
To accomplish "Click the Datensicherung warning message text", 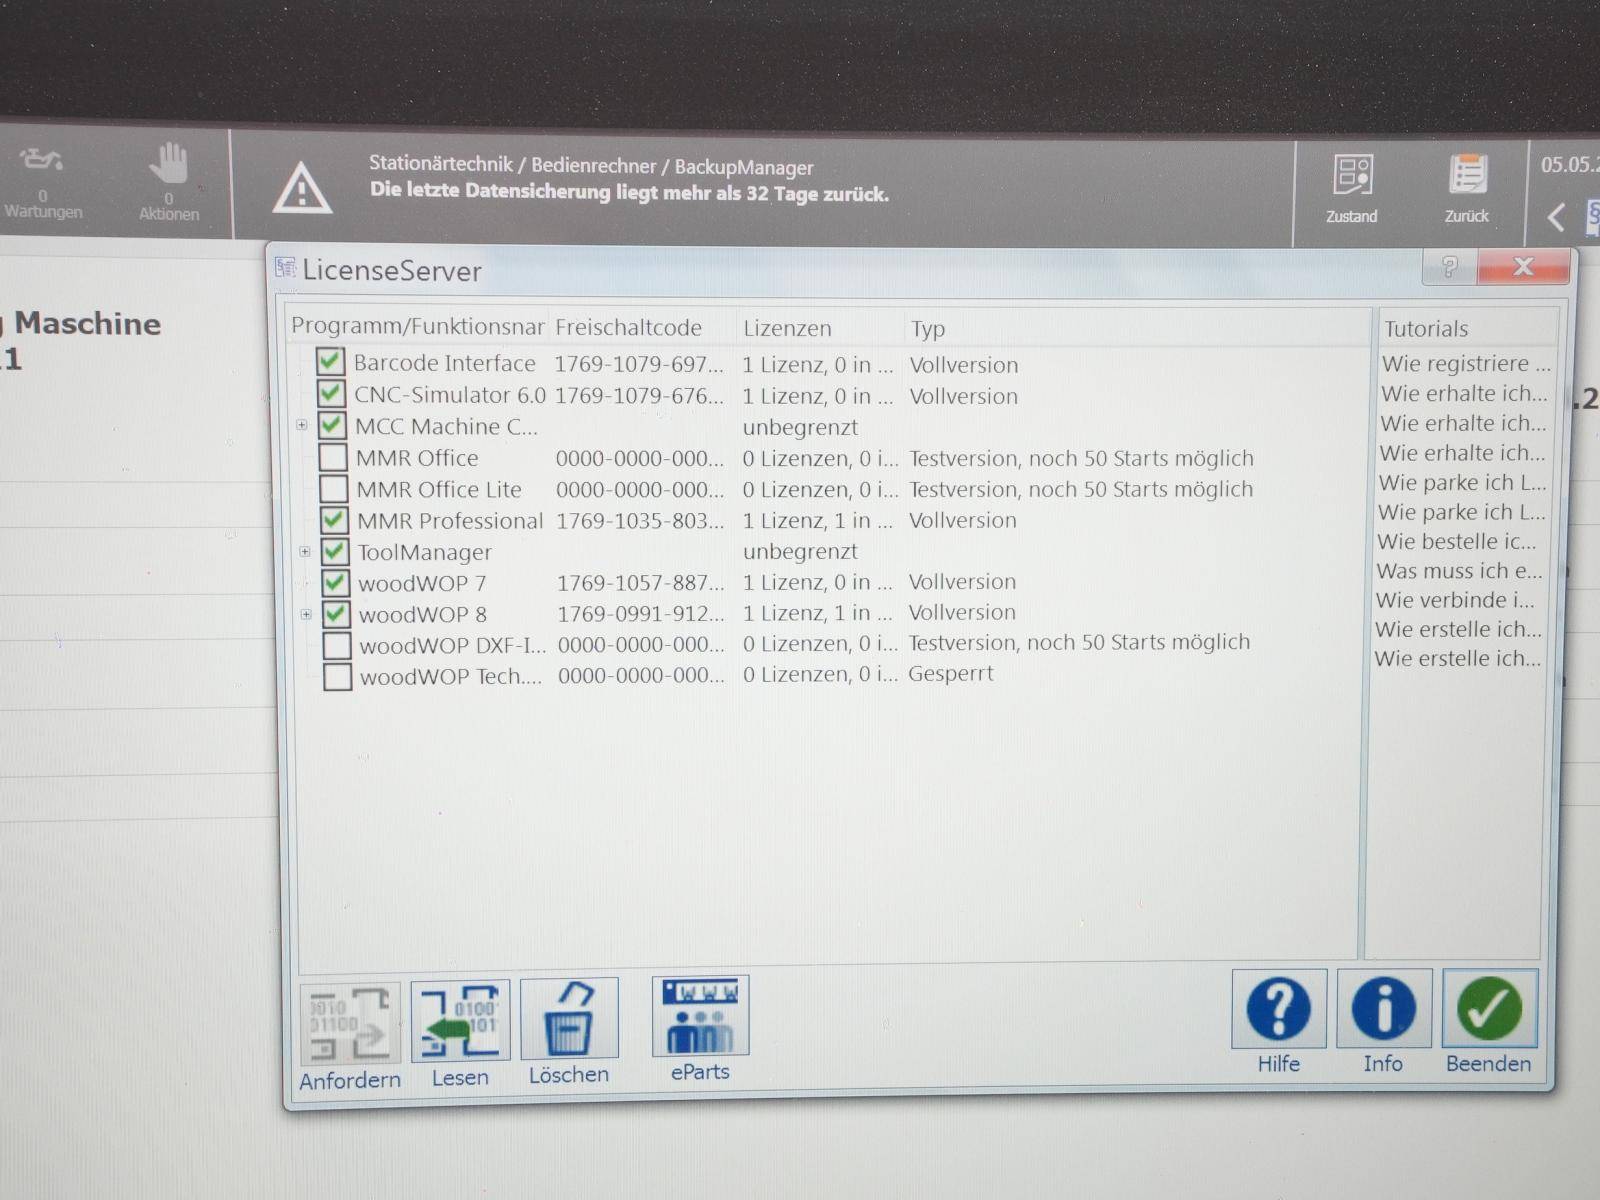I will [x=629, y=192].
